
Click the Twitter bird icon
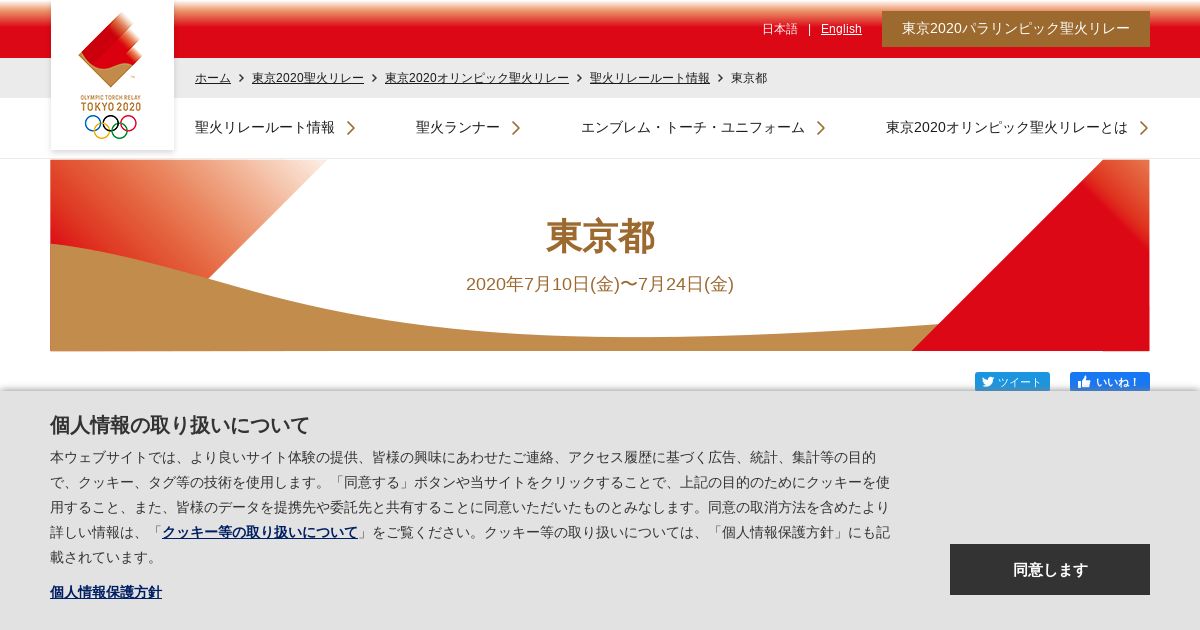coord(987,382)
